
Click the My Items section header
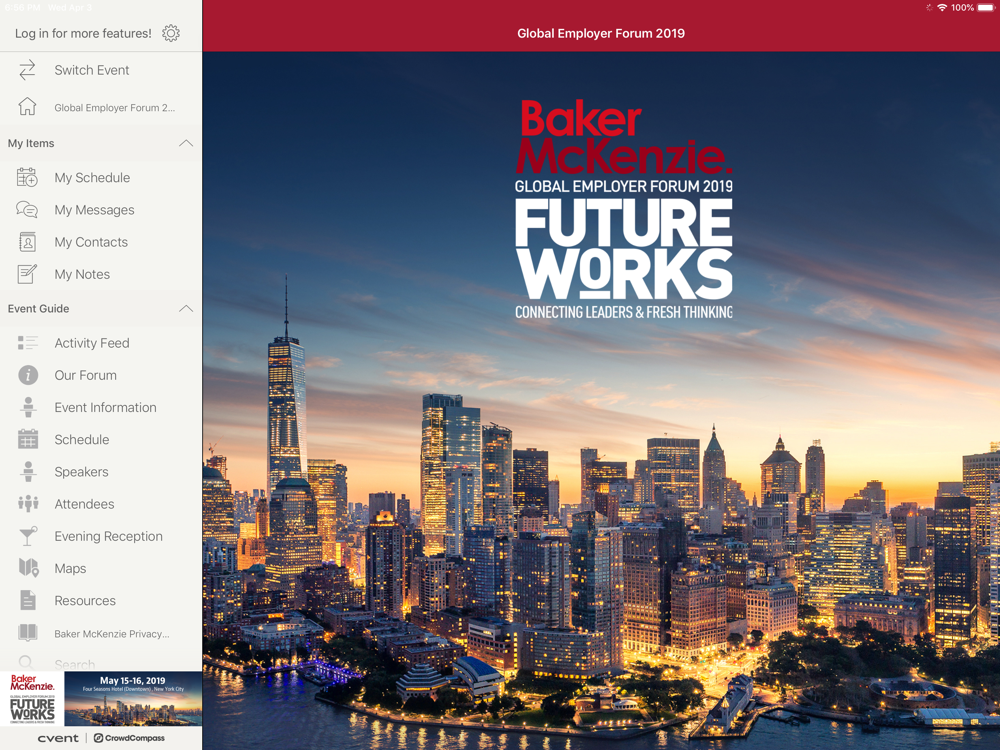(101, 143)
